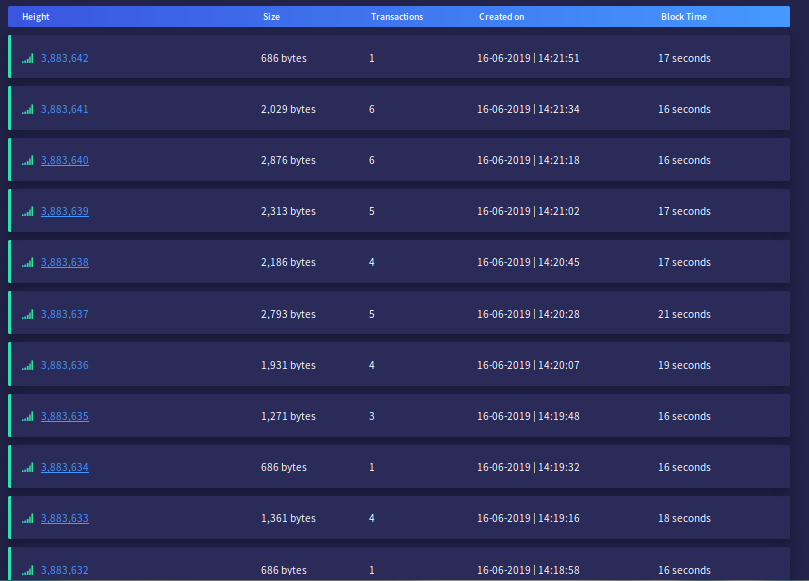The width and height of the screenshot is (809, 581).
Task: Click the timestamp 16-06-2019 | 14:20:07
Action: (528, 365)
